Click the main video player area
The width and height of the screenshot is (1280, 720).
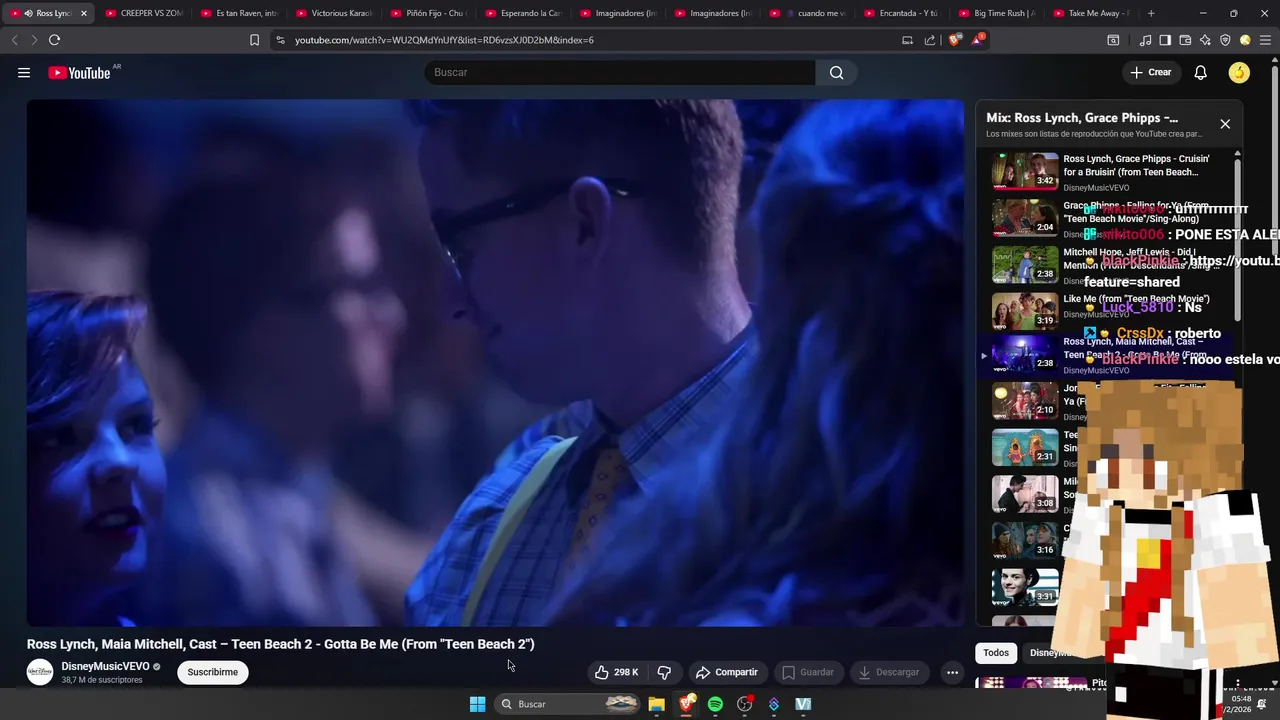tap(495, 362)
